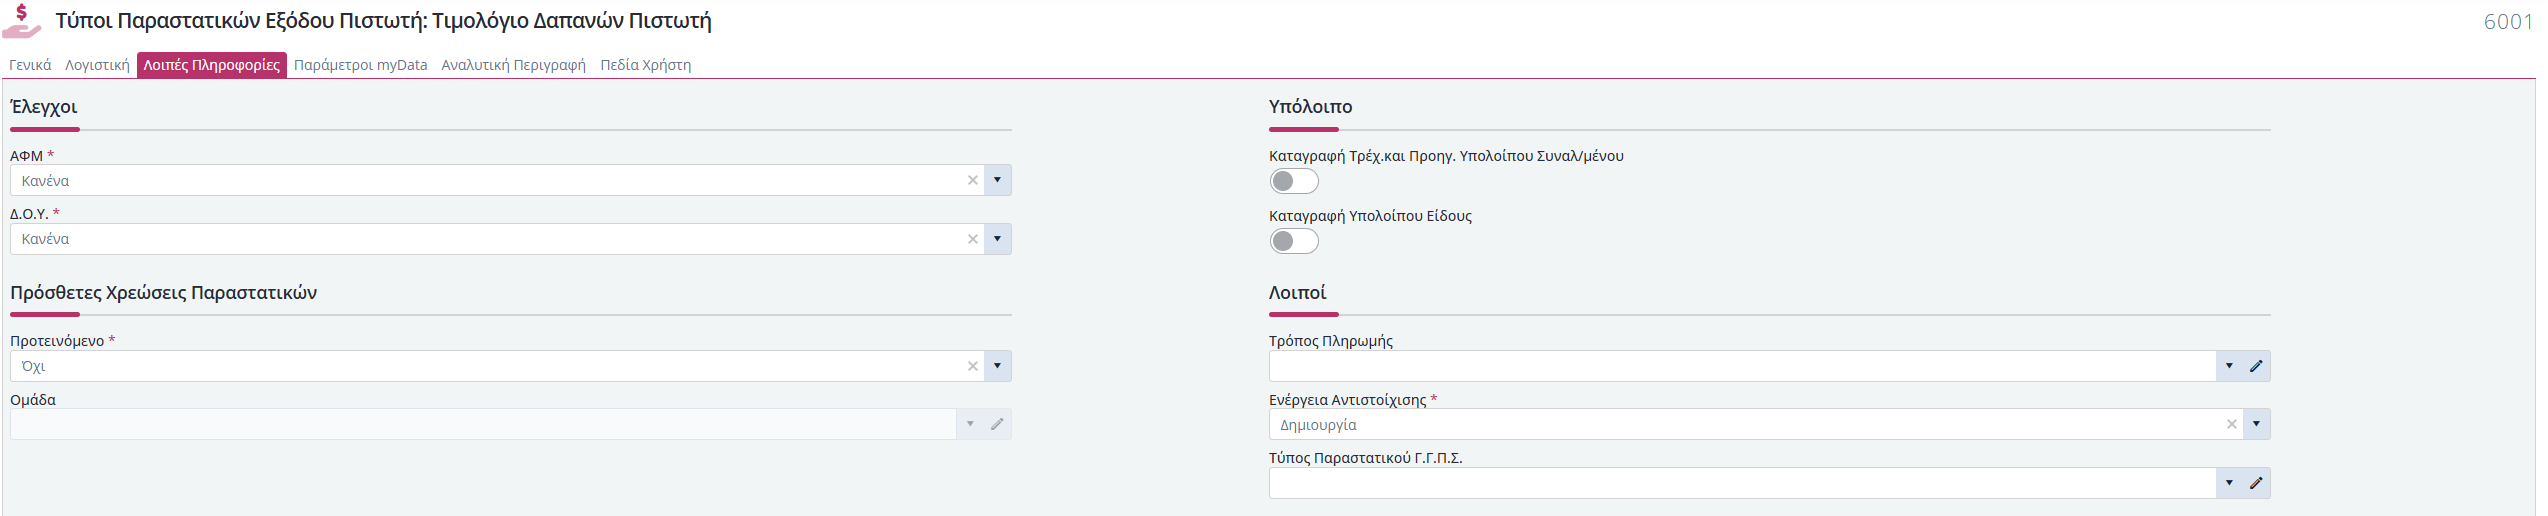Viewport: 2548px width, 516px height.
Task: Clear the Δ.Ο.Υ. field value
Action: (972, 239)
